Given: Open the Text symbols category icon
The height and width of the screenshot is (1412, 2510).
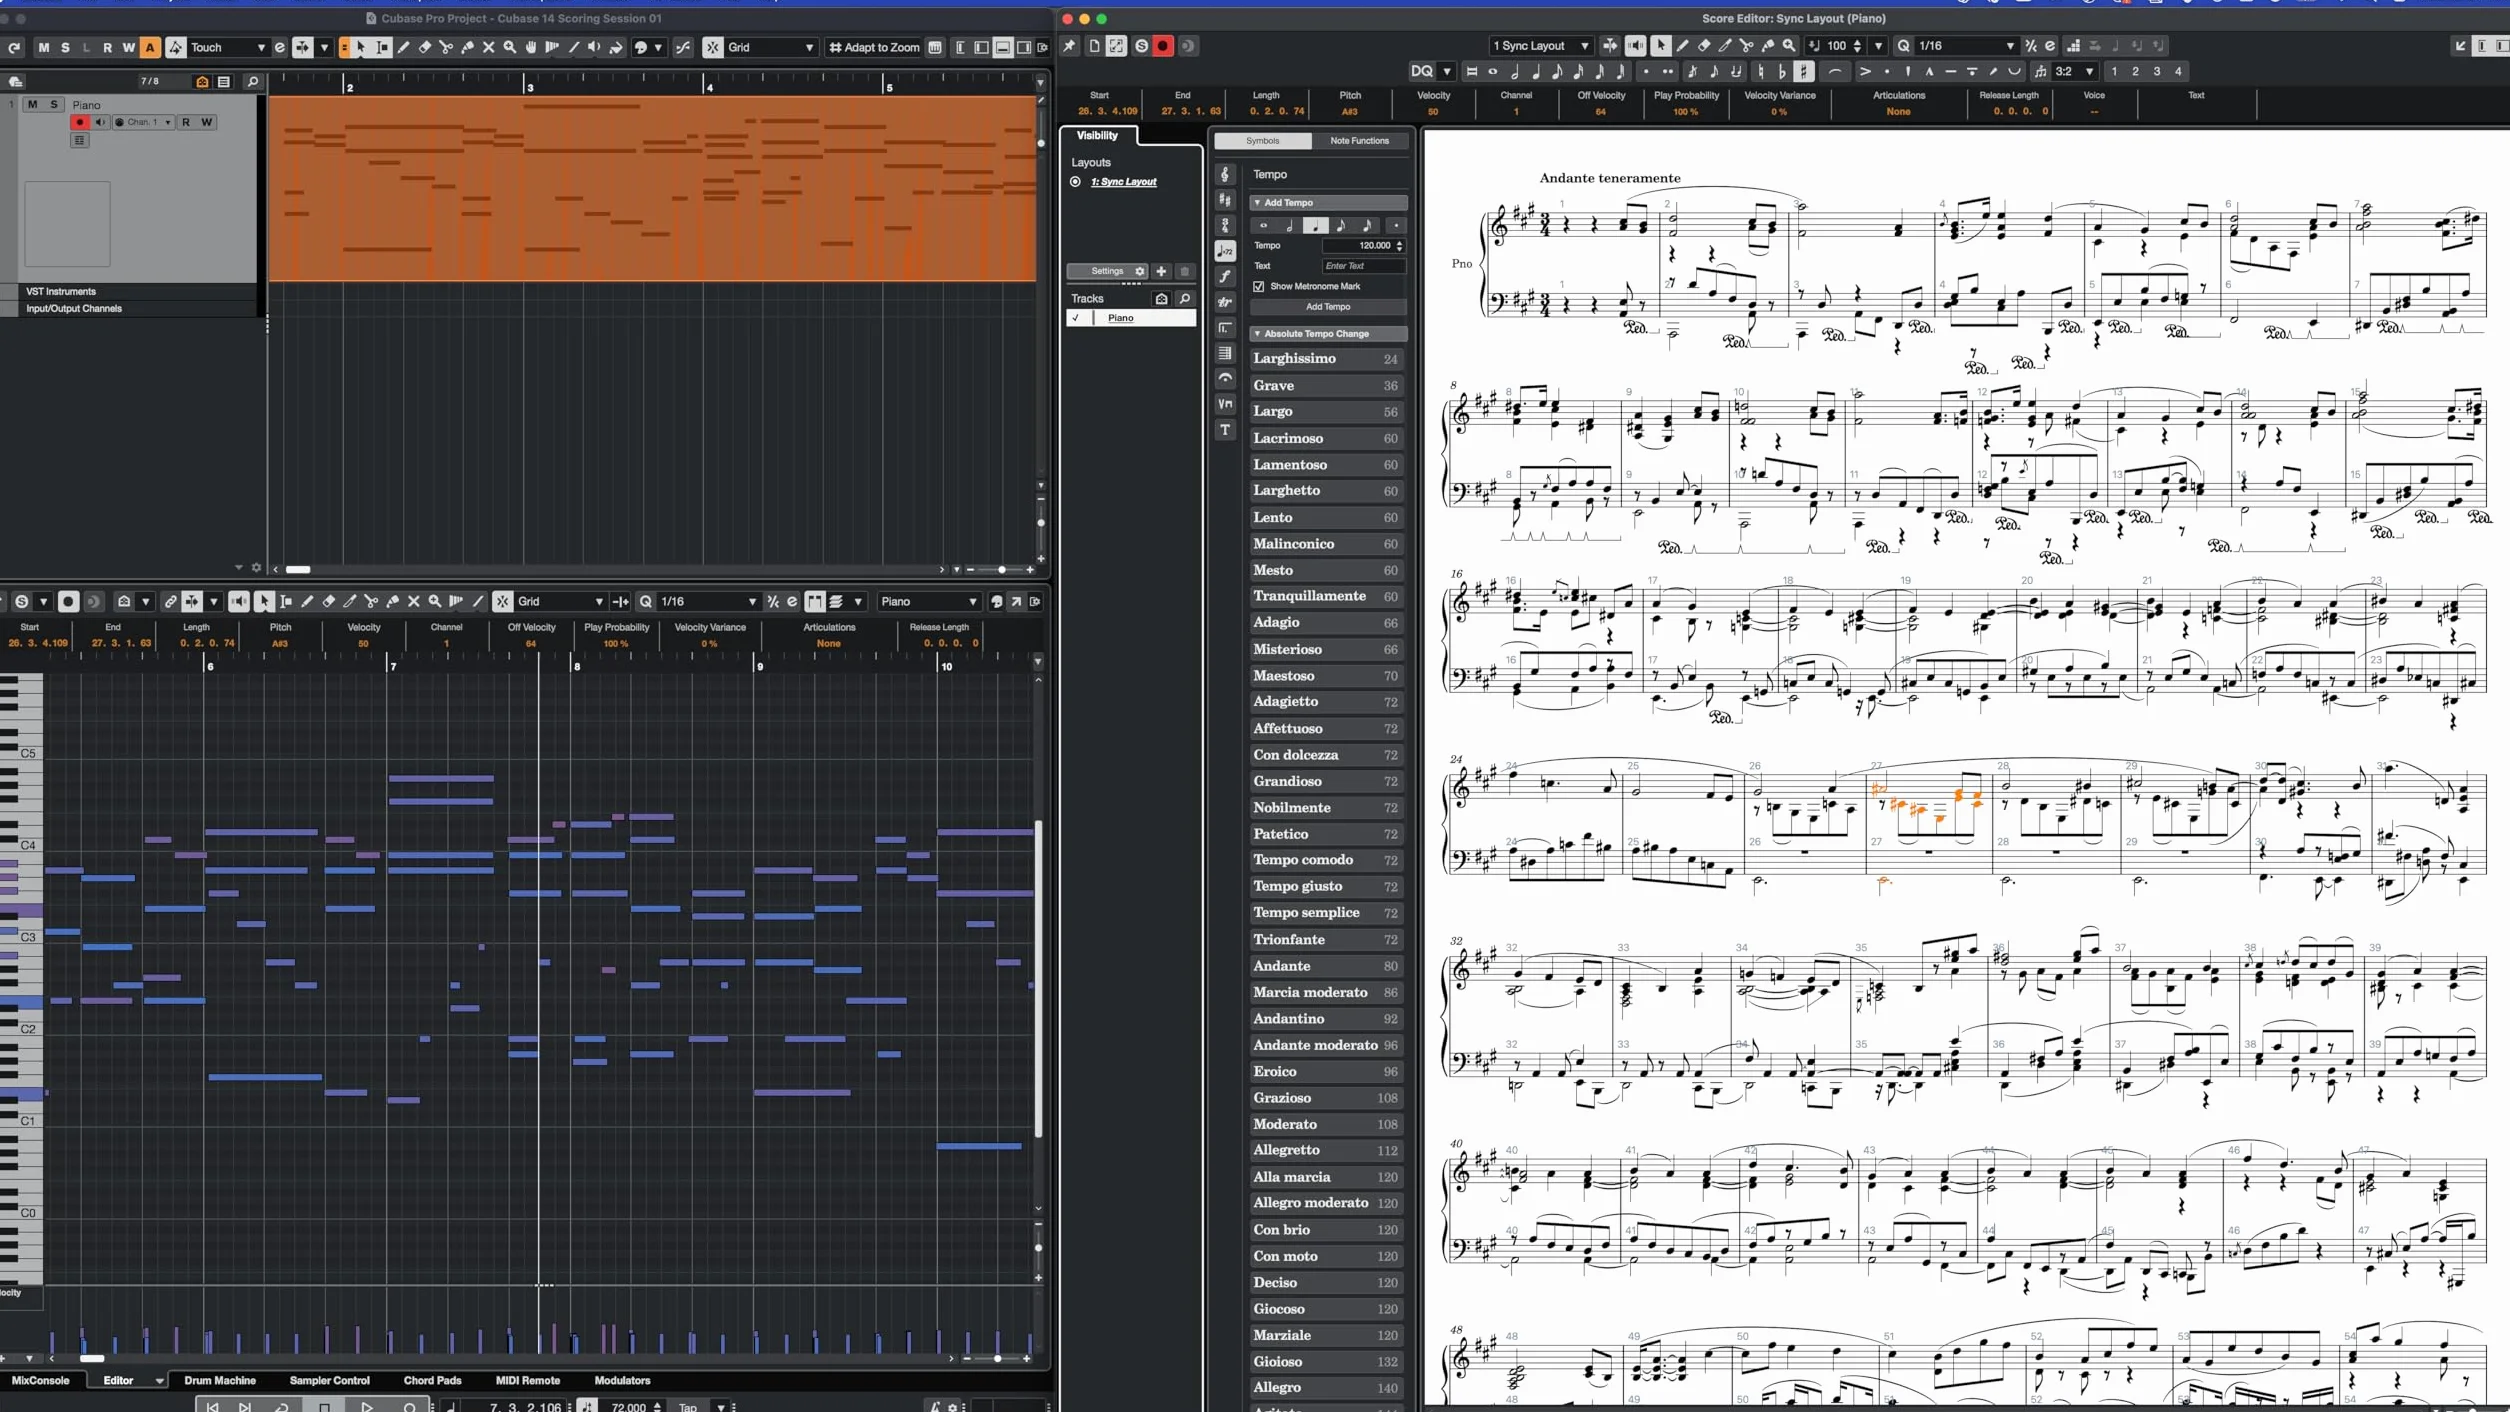Looking at the screenshot, I should [x=1225, y=430].
